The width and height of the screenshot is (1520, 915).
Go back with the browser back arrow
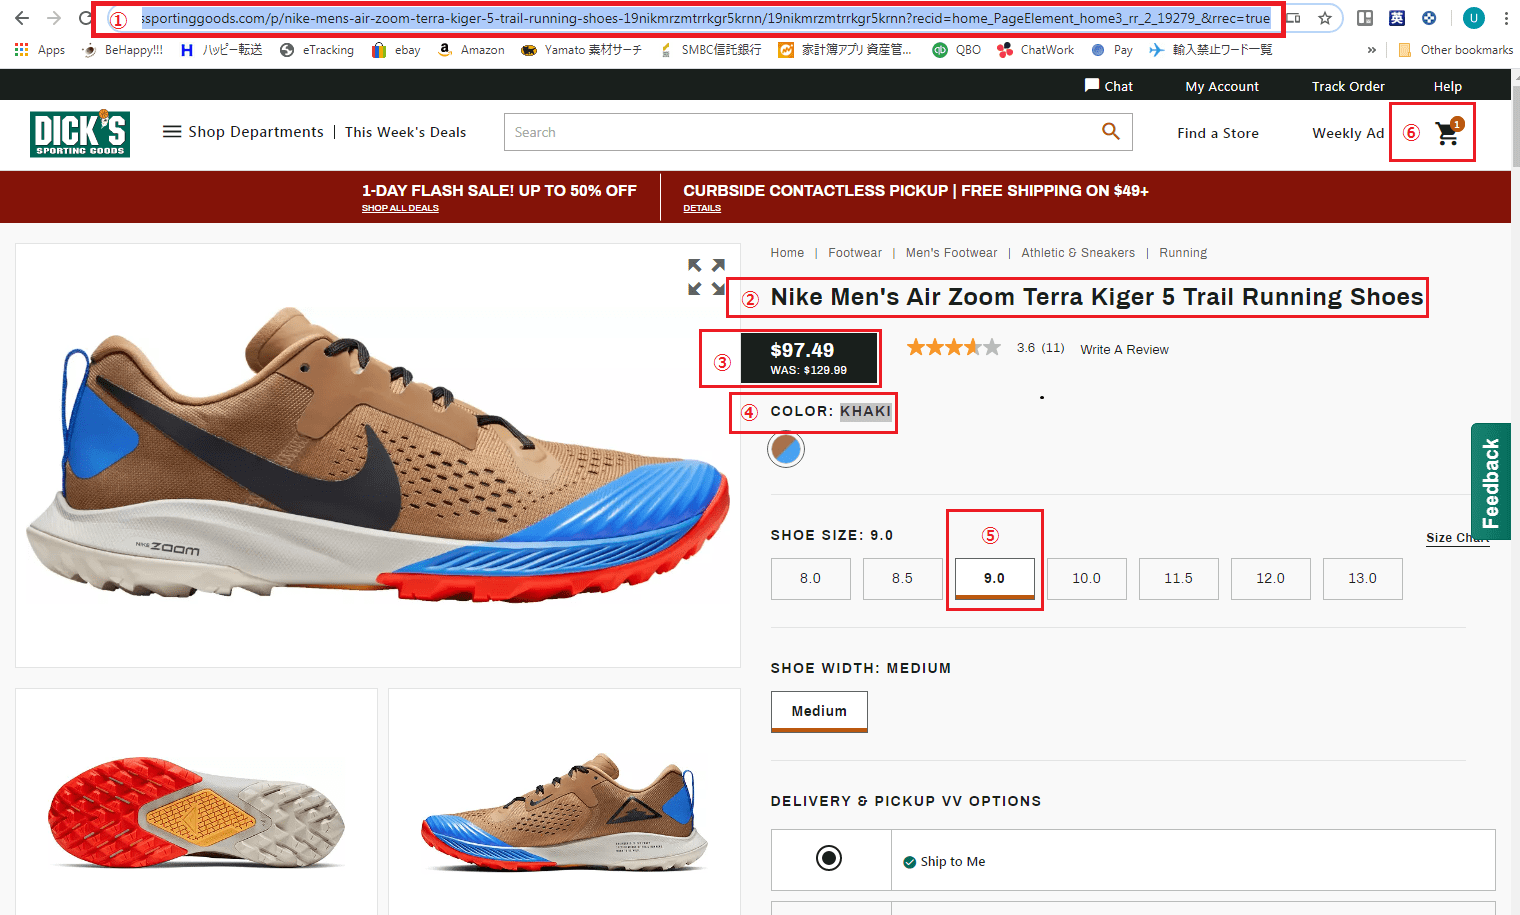point(22,18)
